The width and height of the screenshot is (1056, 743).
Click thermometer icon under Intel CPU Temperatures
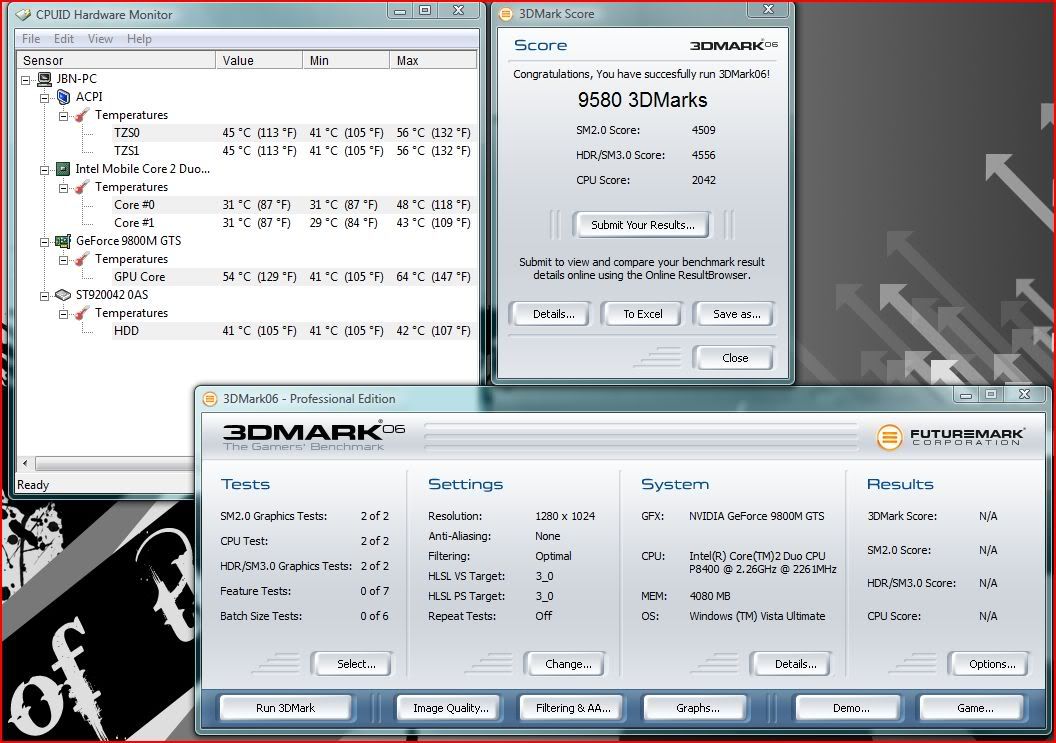click(x=81, y=187)
